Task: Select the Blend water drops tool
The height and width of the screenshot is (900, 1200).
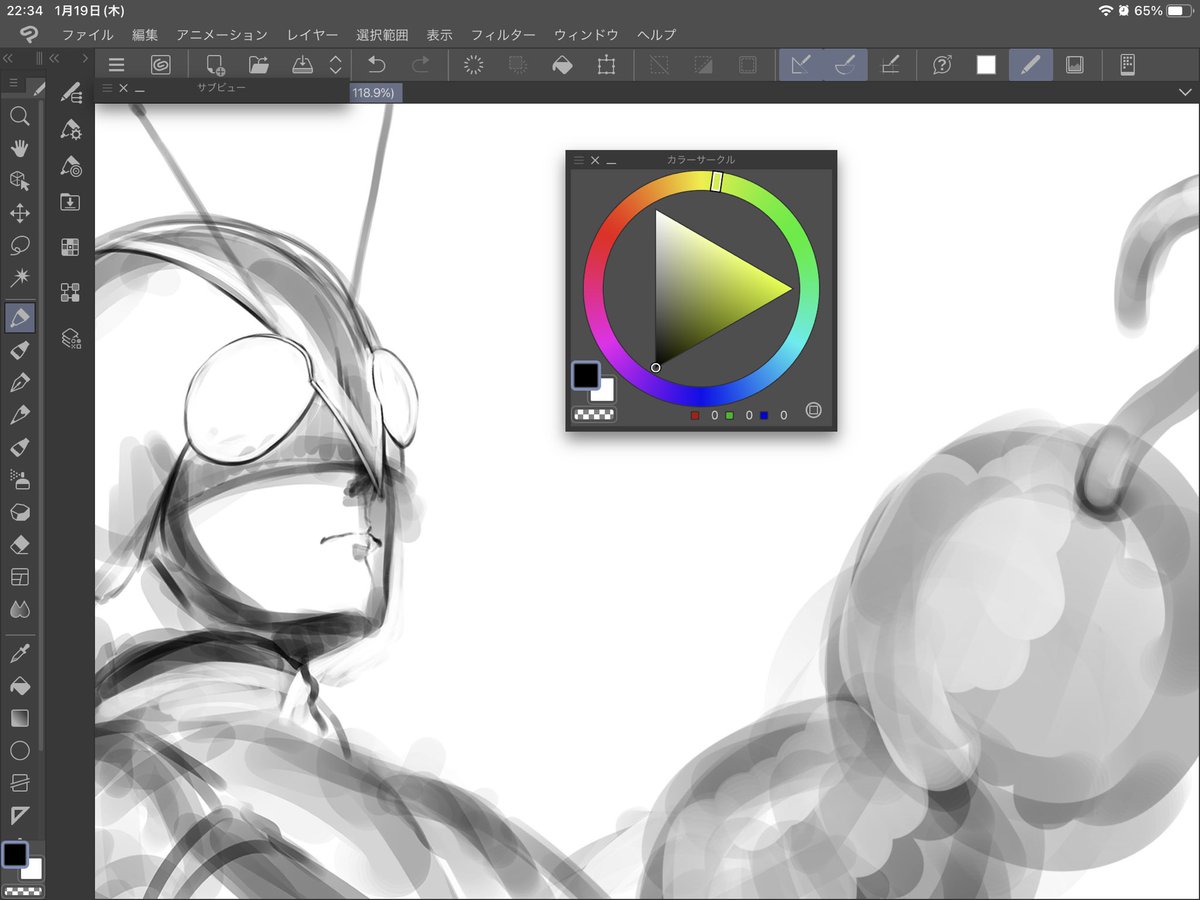Action: [19, 609]
